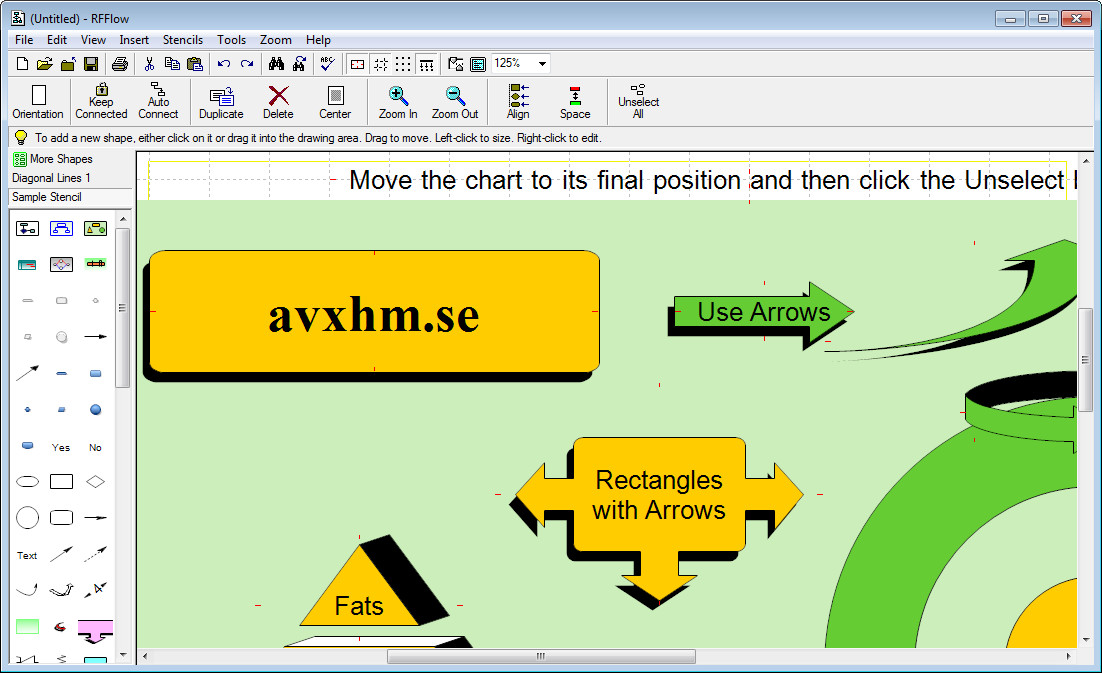Select the large circle shape in stencil
This screenshot has height=673, width=1102.
27,518
